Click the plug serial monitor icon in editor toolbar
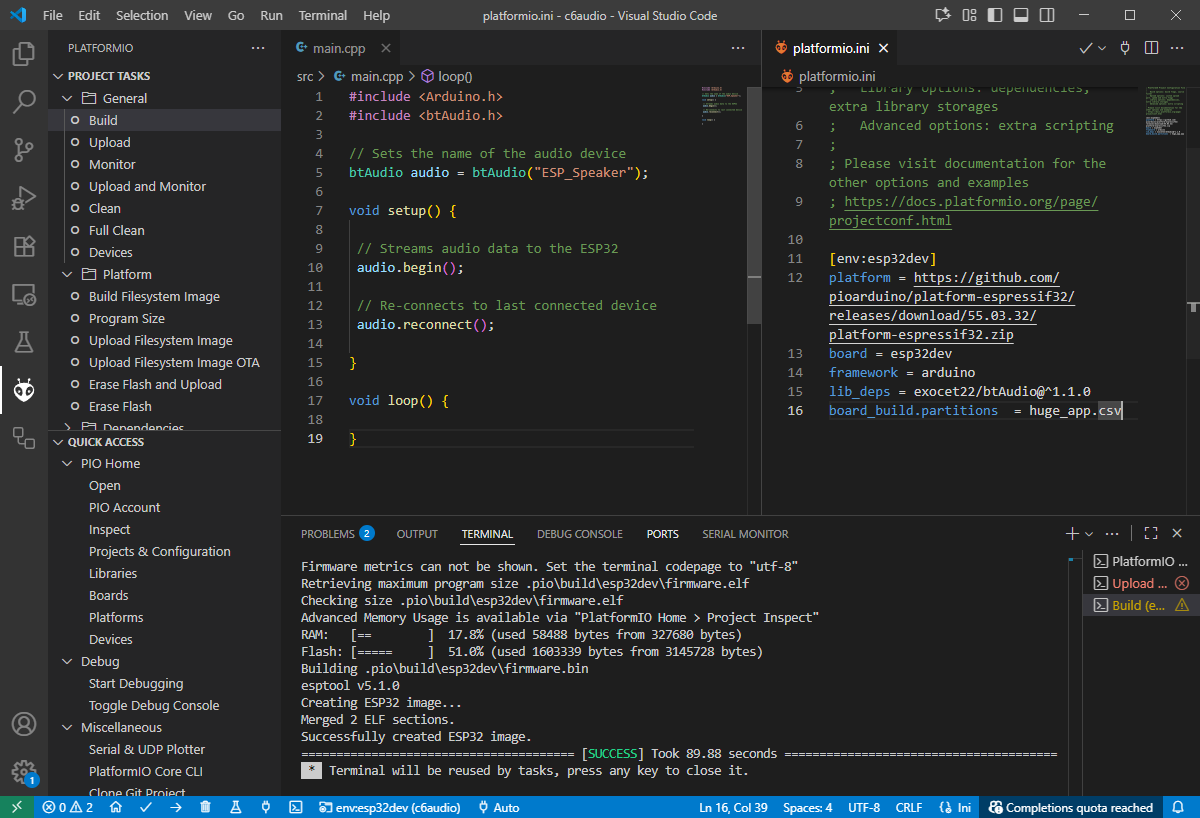1200x818 pixels. [1125, 48]
